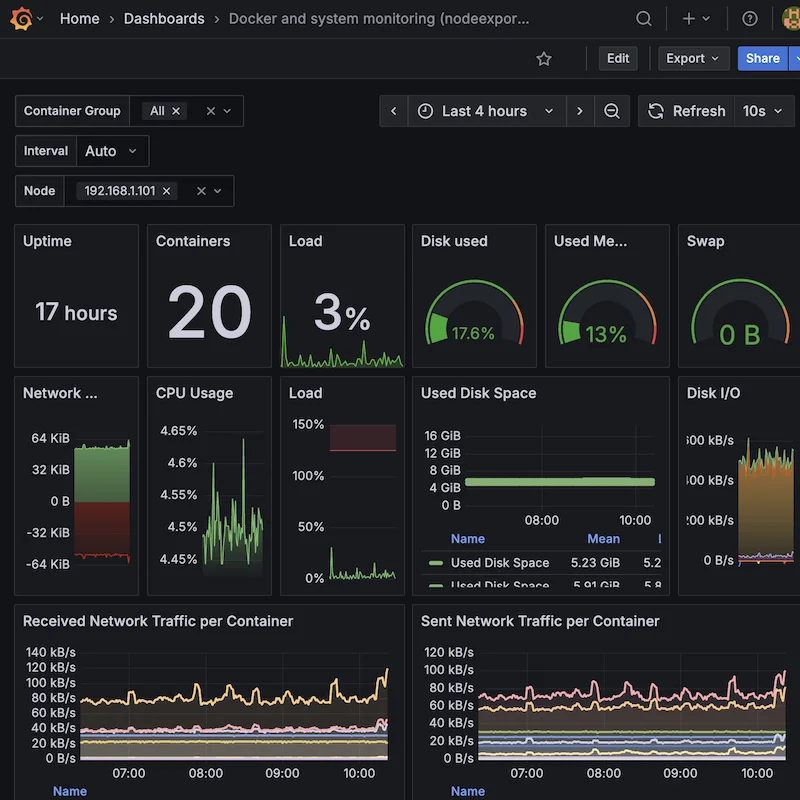Click the Edit button
This screenshot has width=800, height=800.
click(617, 58)
